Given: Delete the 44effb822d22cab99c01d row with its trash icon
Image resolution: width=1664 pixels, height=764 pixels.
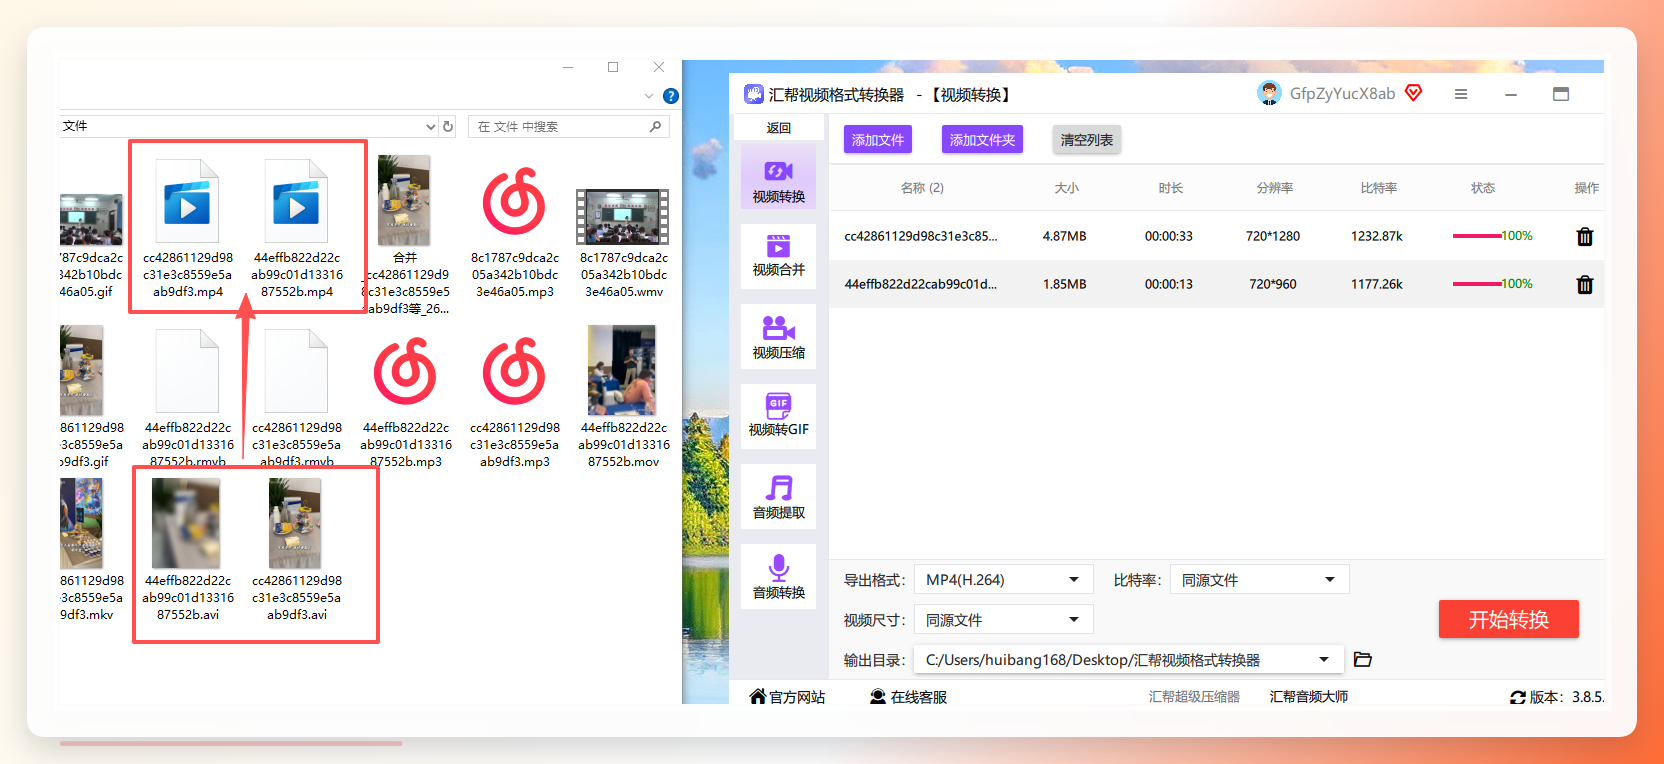Looking at the screenshot, I should tap(1585, 285).
